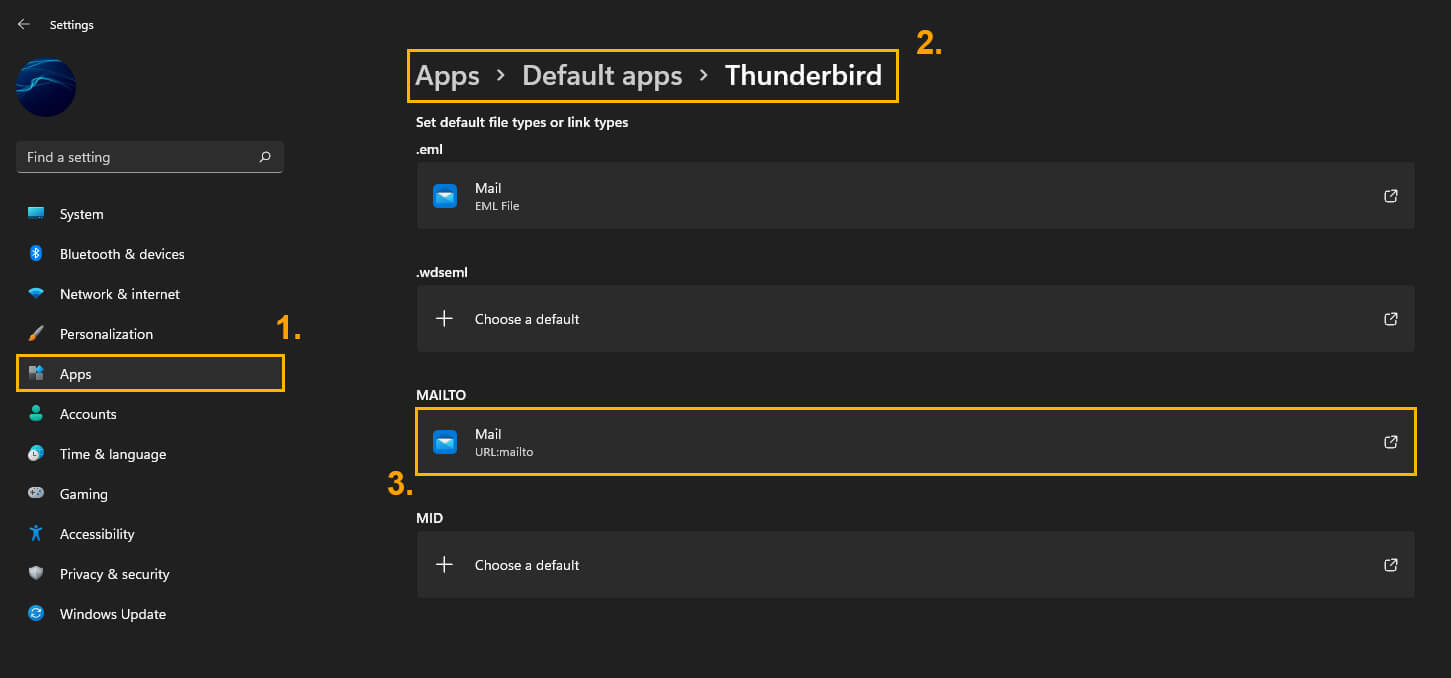Open Bluetooth & devices settings
This screenshot has height=678, width=1451.
(x=150, y=254)
